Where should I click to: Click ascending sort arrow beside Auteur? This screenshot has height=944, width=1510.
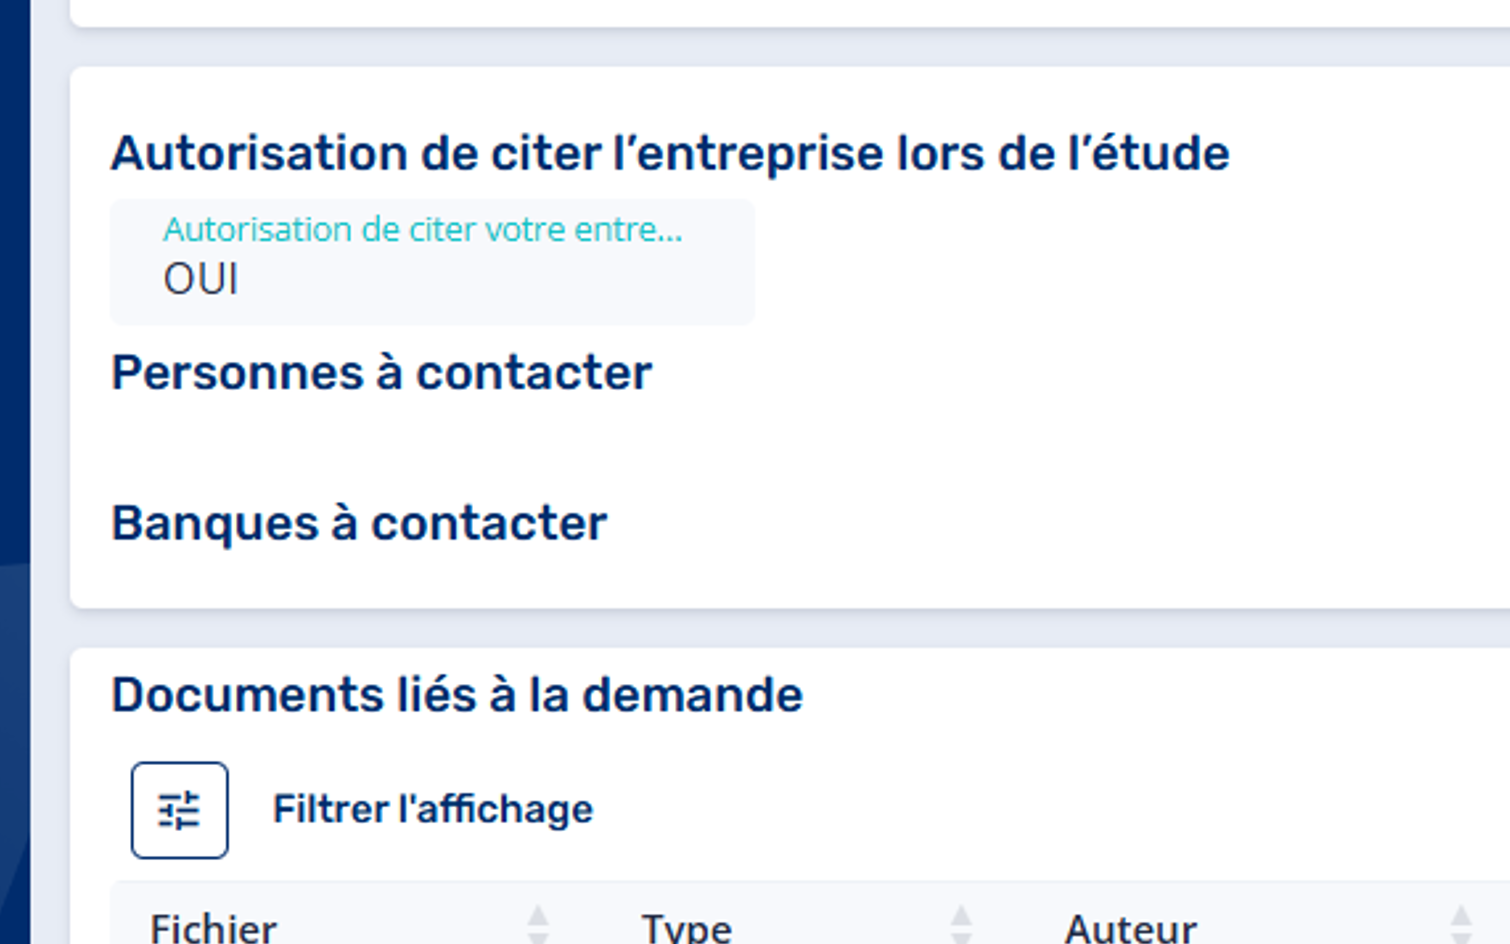click(x=1461, y=916)
